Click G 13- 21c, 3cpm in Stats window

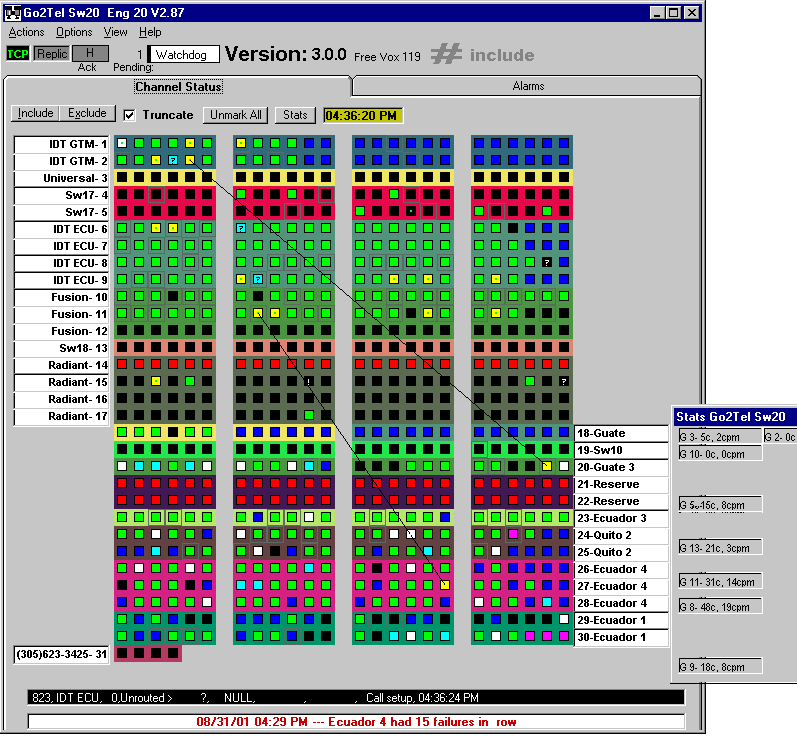pyautogui.click(x=720, y=548)
